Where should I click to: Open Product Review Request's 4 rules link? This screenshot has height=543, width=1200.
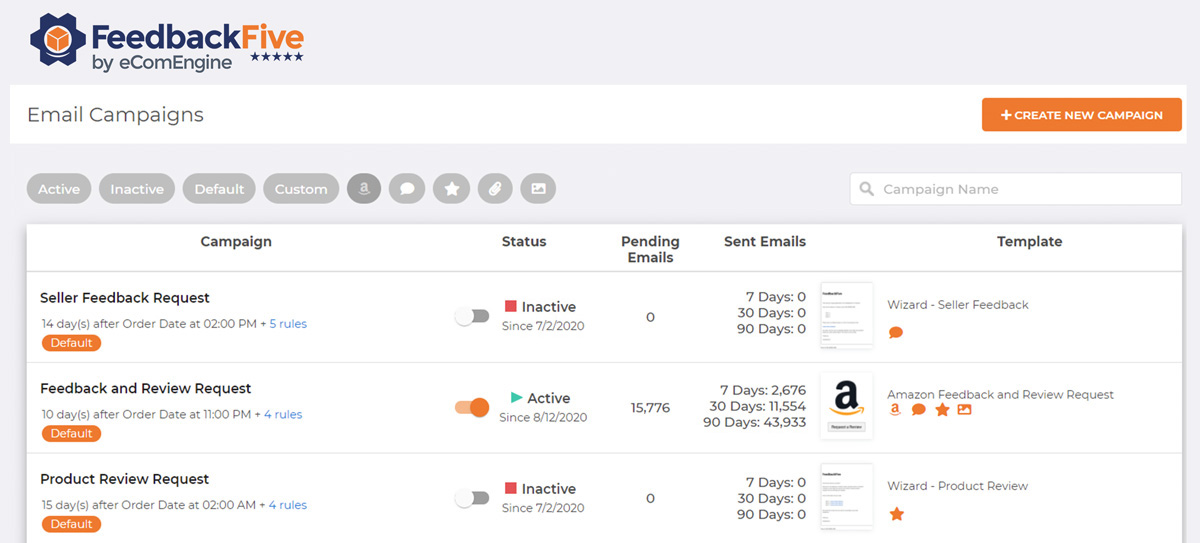point(285,505)
